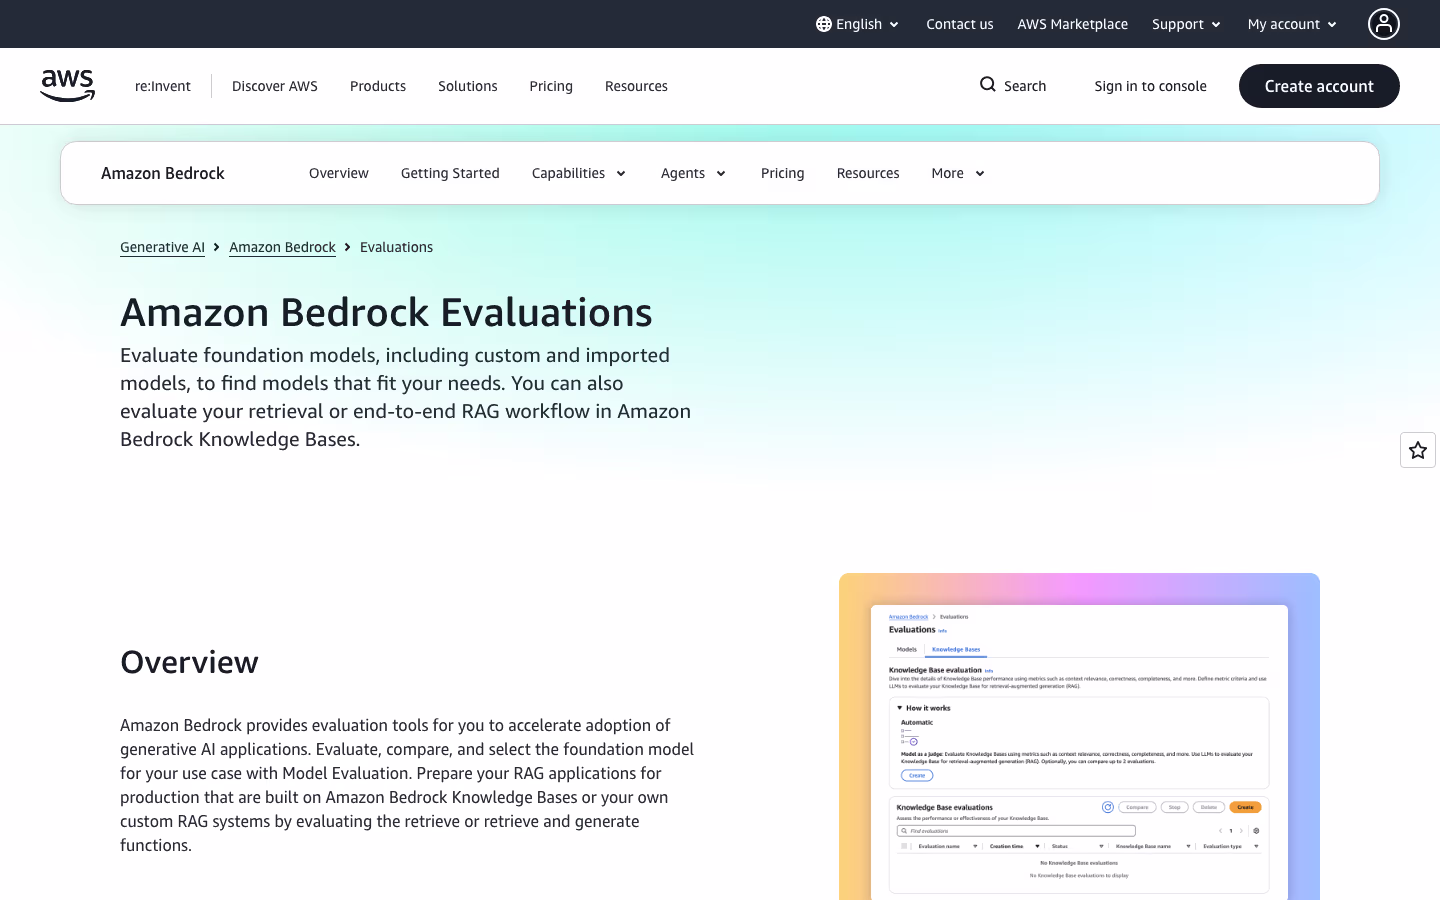Expand the Support menu
1440x900 pixels.
1187,24
